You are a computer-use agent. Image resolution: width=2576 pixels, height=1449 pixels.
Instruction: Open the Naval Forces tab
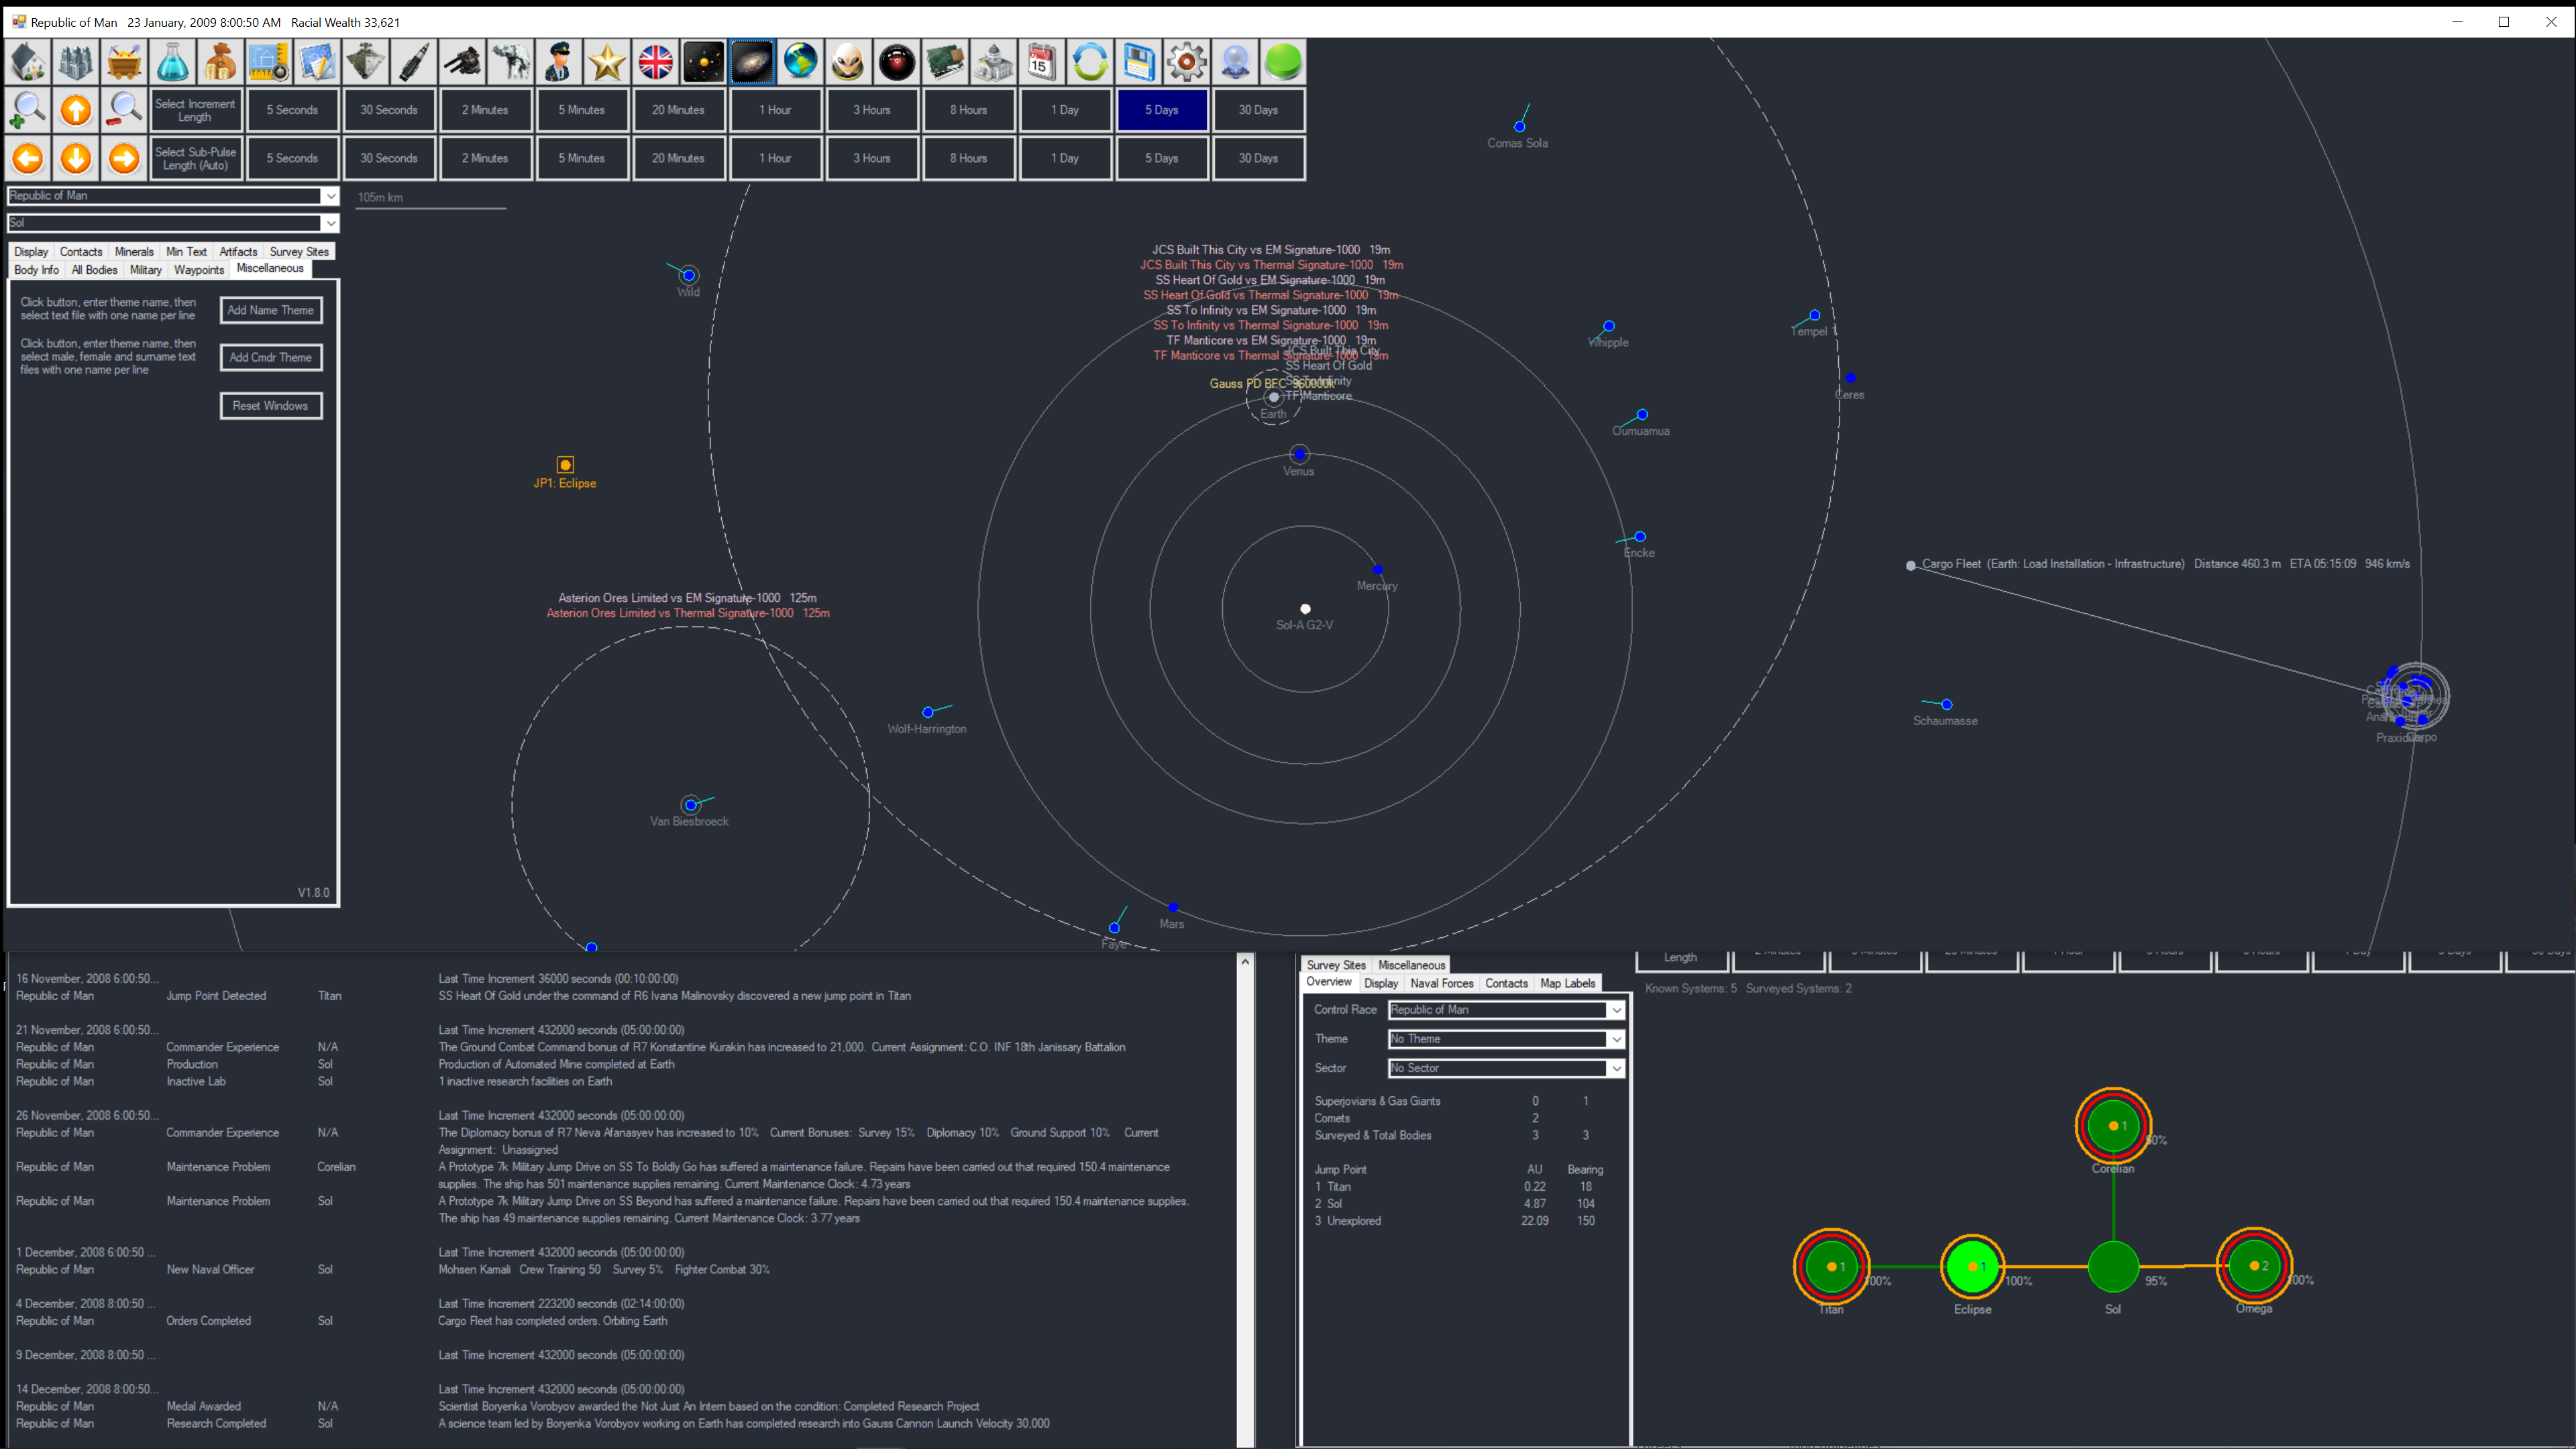click(1442, 983)
